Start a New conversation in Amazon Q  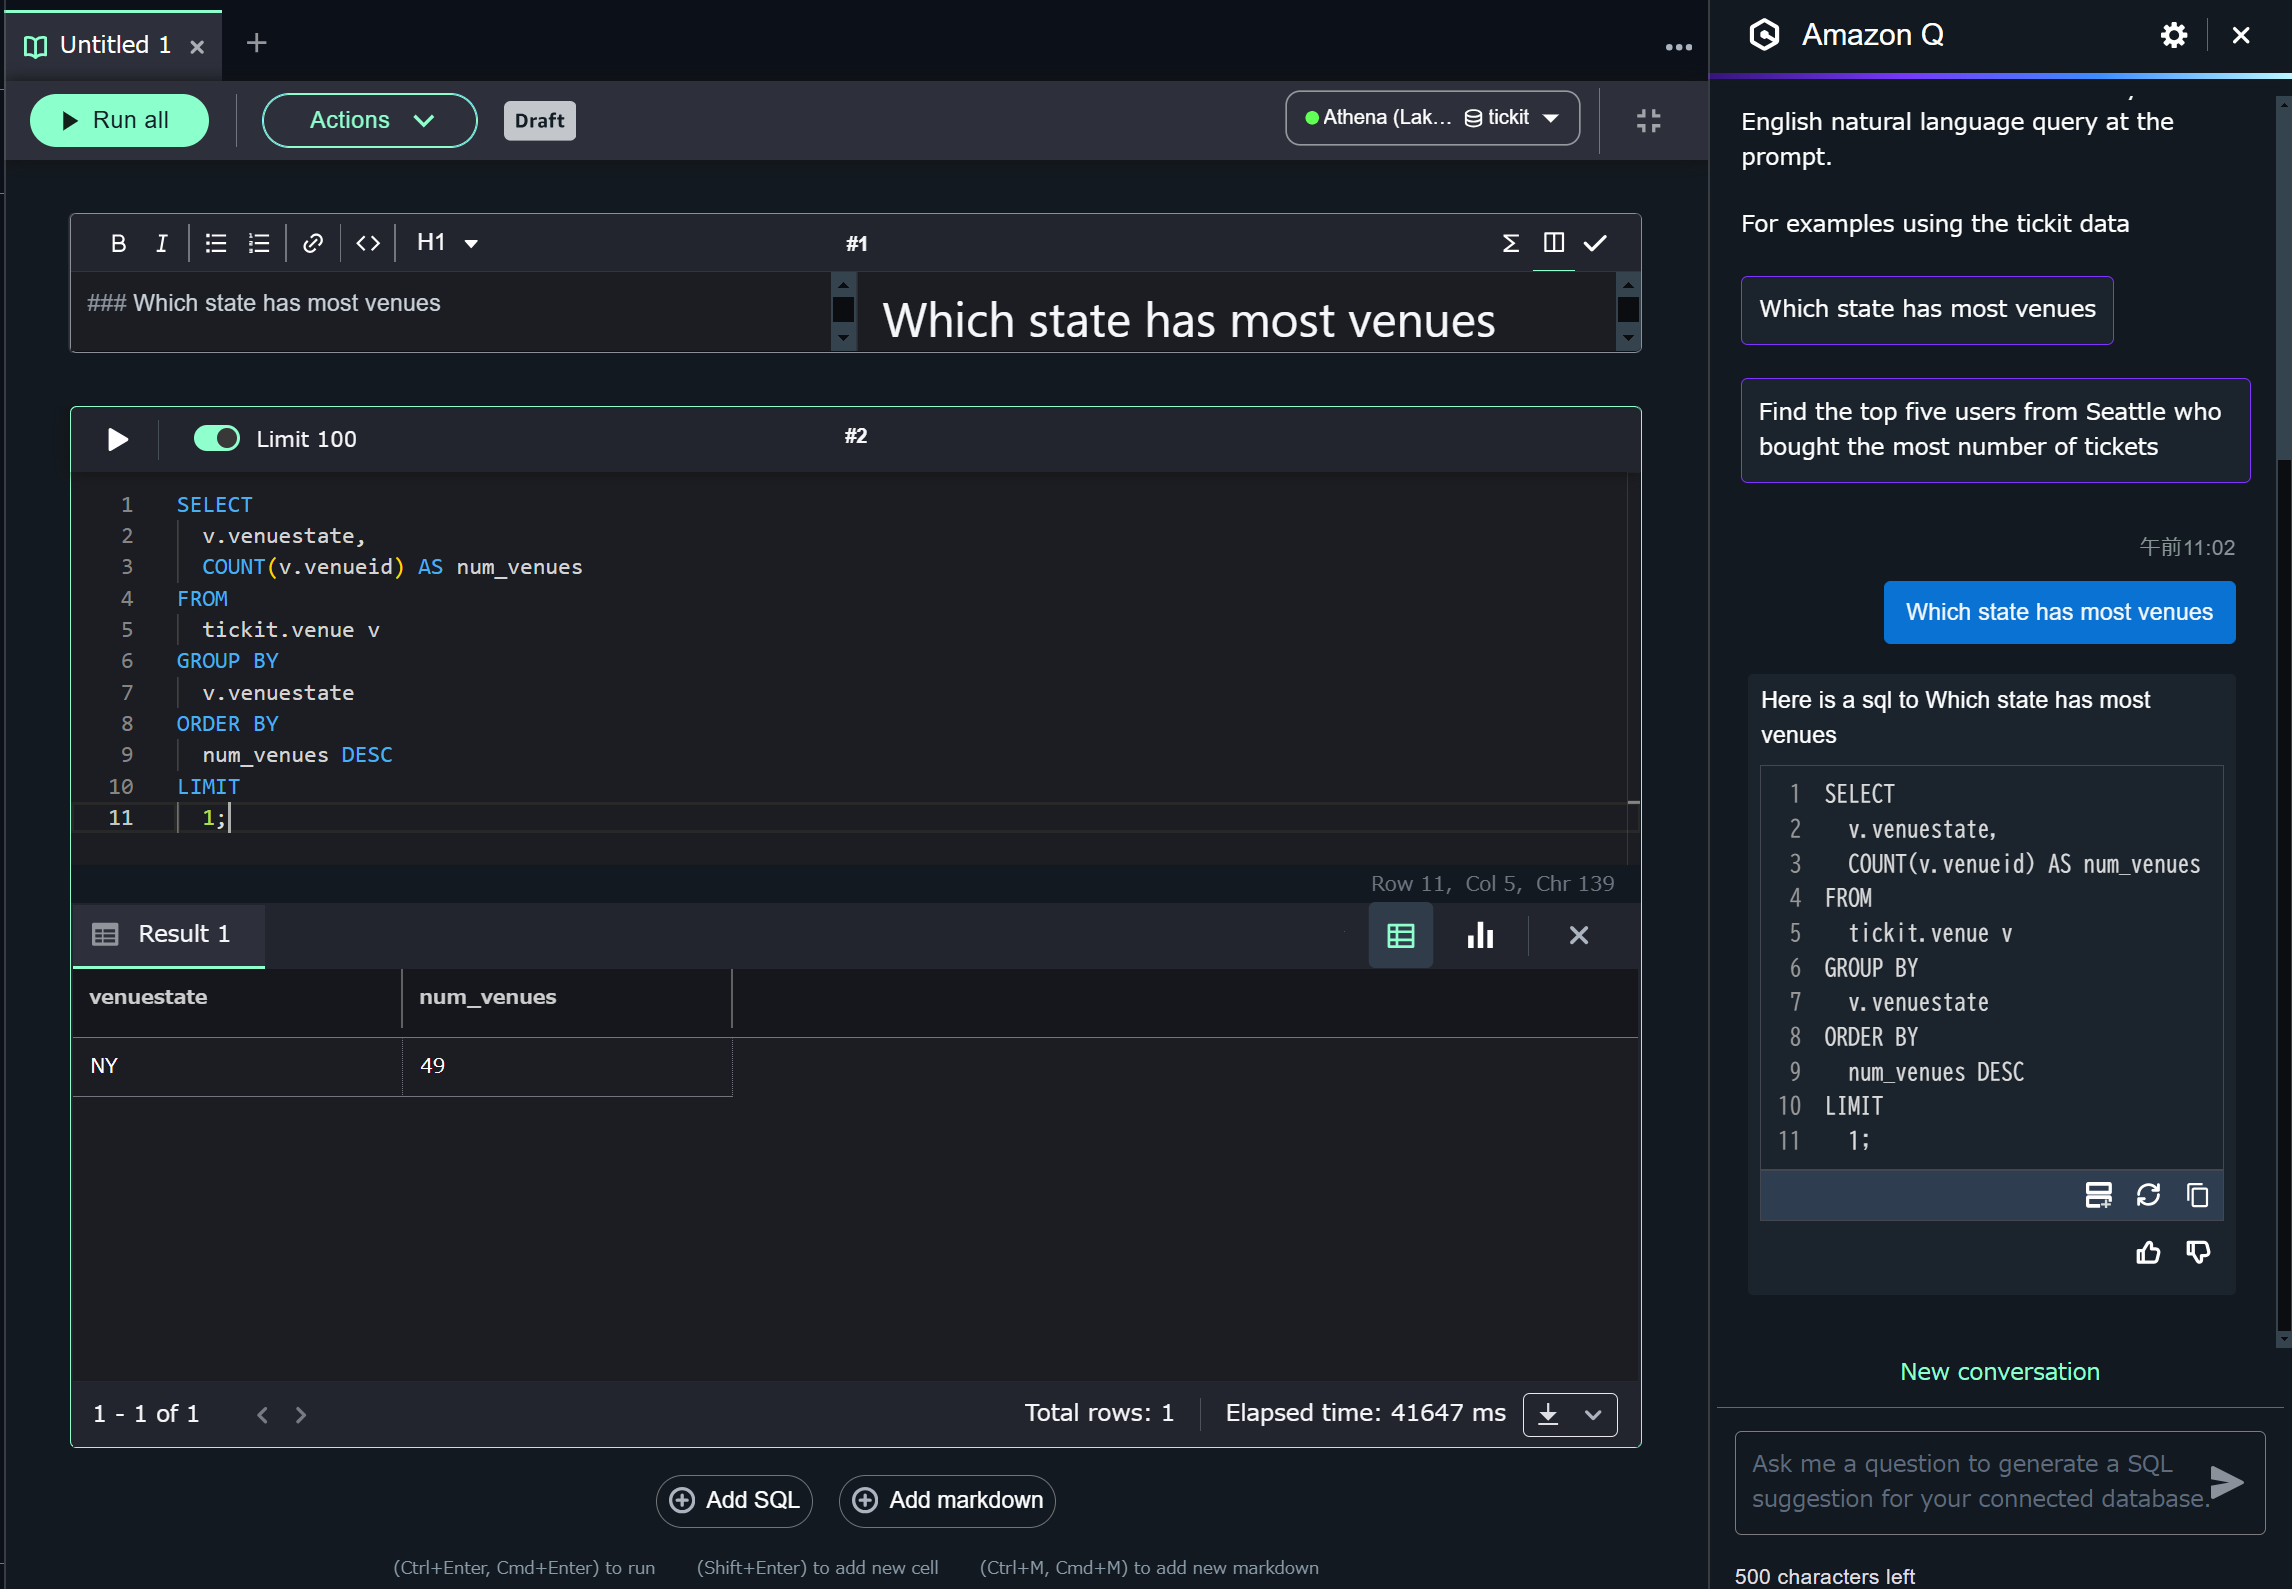click(1999, 1372)
